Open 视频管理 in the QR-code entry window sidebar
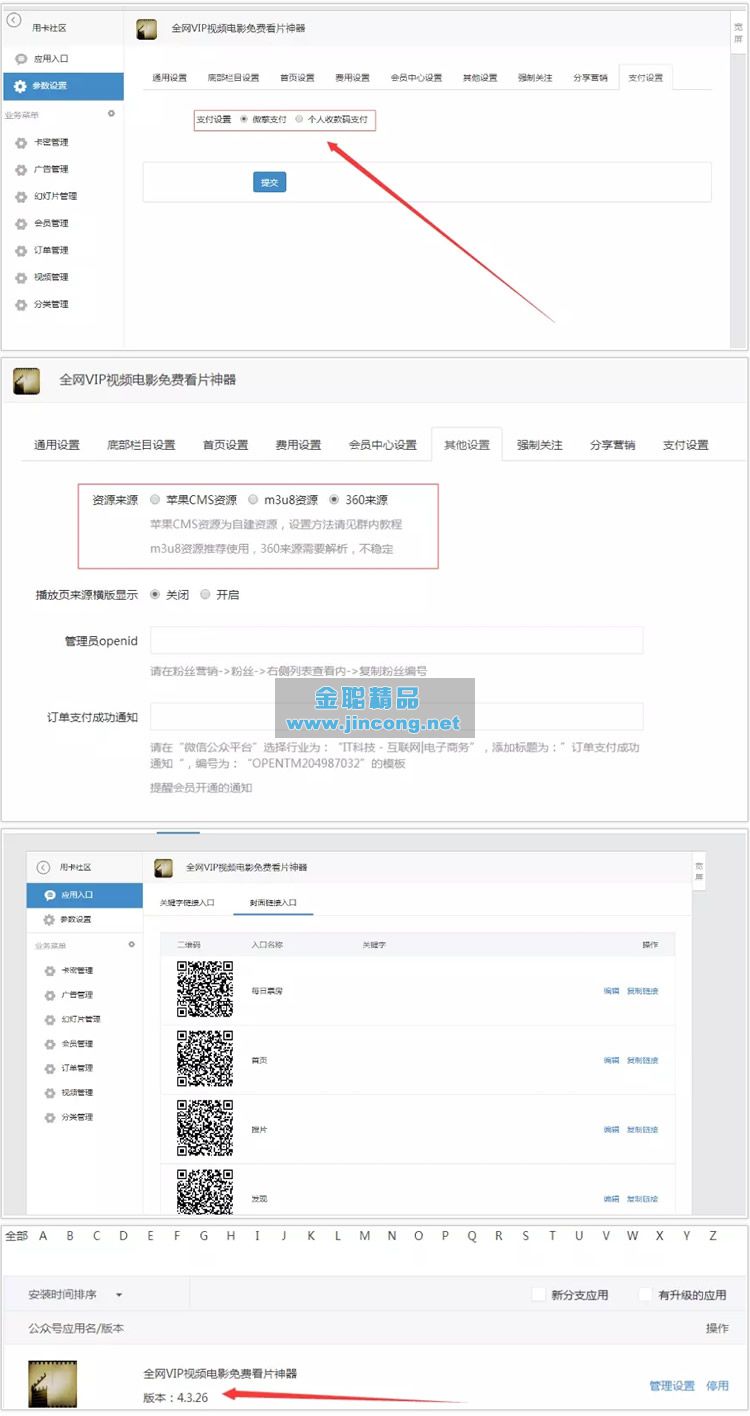This screenshot has height=1416, width=750. (76, 1093)
